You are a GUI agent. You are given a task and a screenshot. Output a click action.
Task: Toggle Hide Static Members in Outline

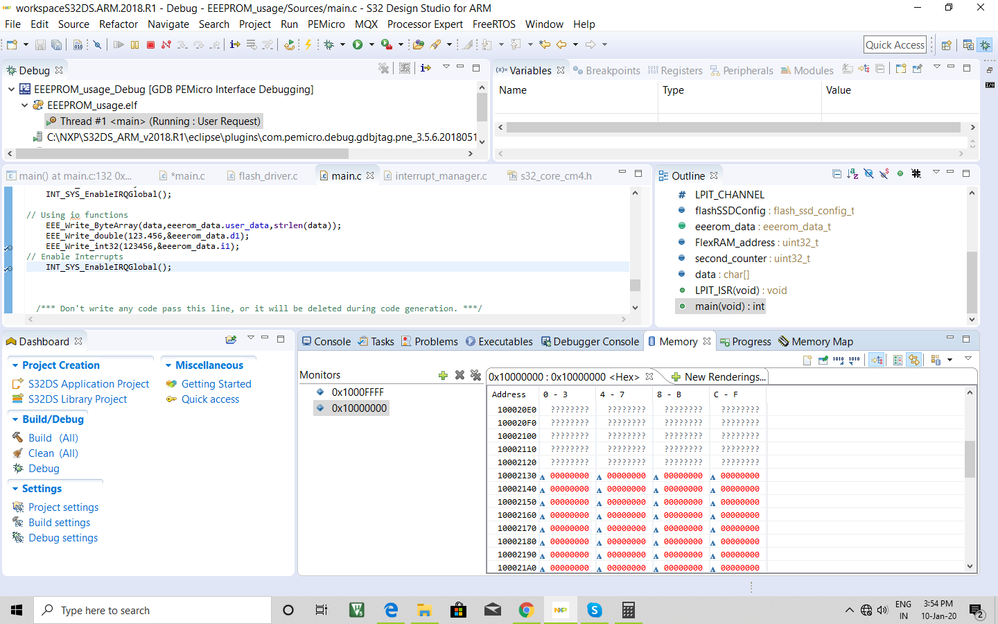coord(884,175)
